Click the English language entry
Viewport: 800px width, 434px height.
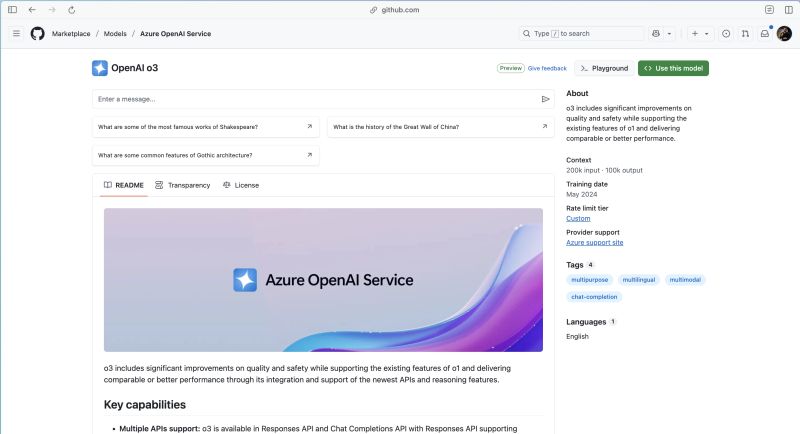point(577,337)
